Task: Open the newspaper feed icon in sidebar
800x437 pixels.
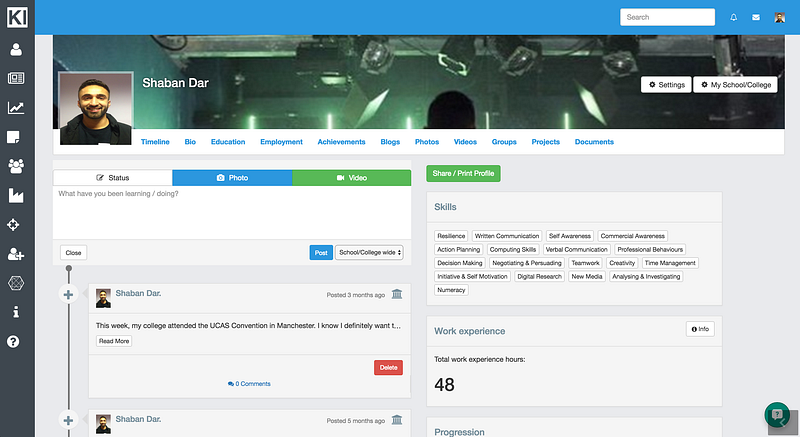Action: 16,78
